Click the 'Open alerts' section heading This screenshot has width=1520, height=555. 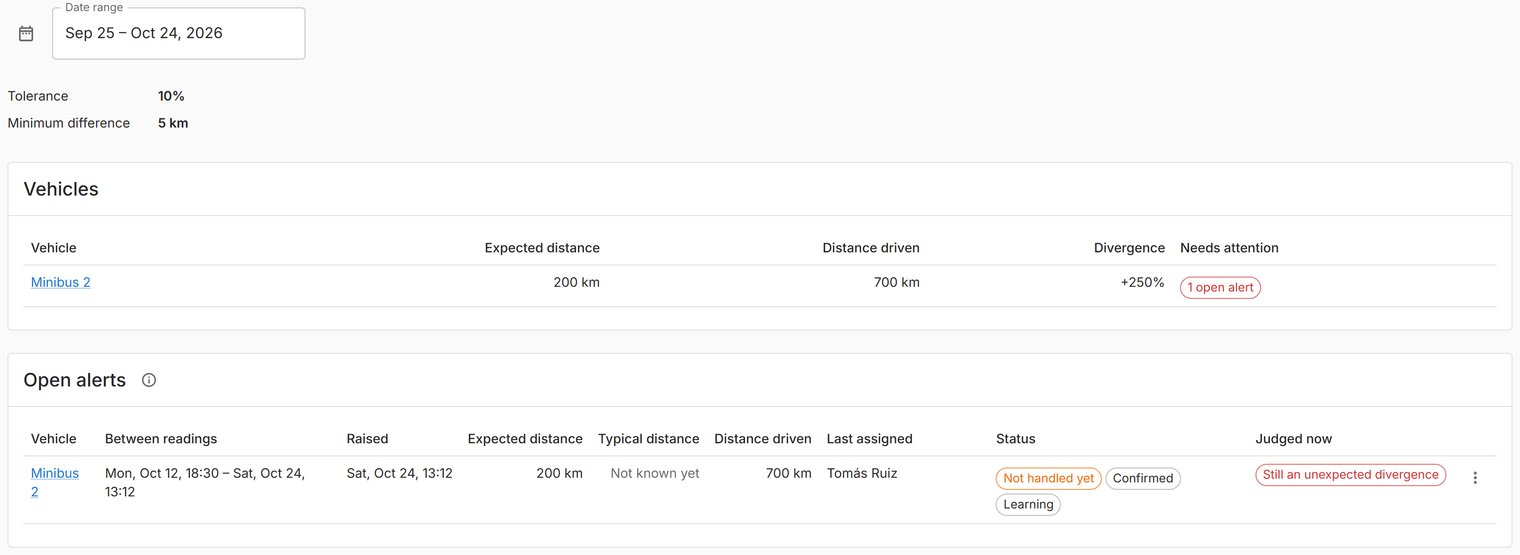pyautogui.click(x=75, y=380)
